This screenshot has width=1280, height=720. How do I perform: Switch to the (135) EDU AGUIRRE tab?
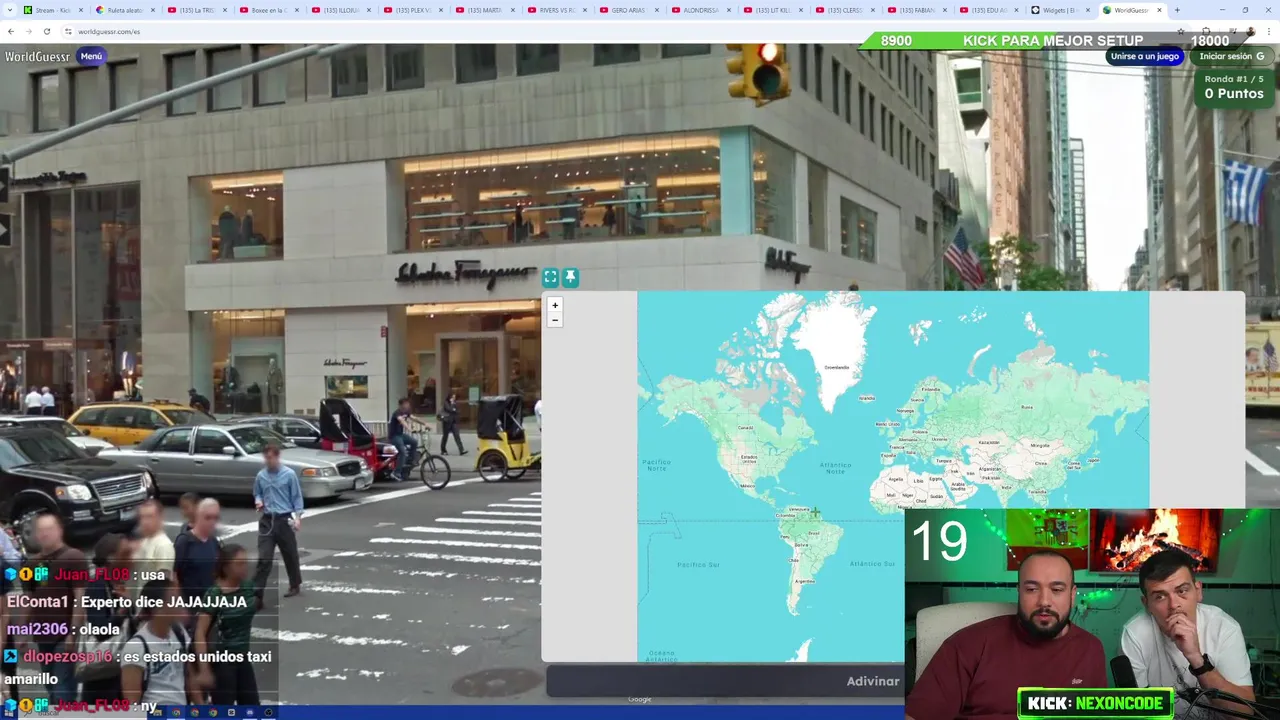(x=988, y=10)
